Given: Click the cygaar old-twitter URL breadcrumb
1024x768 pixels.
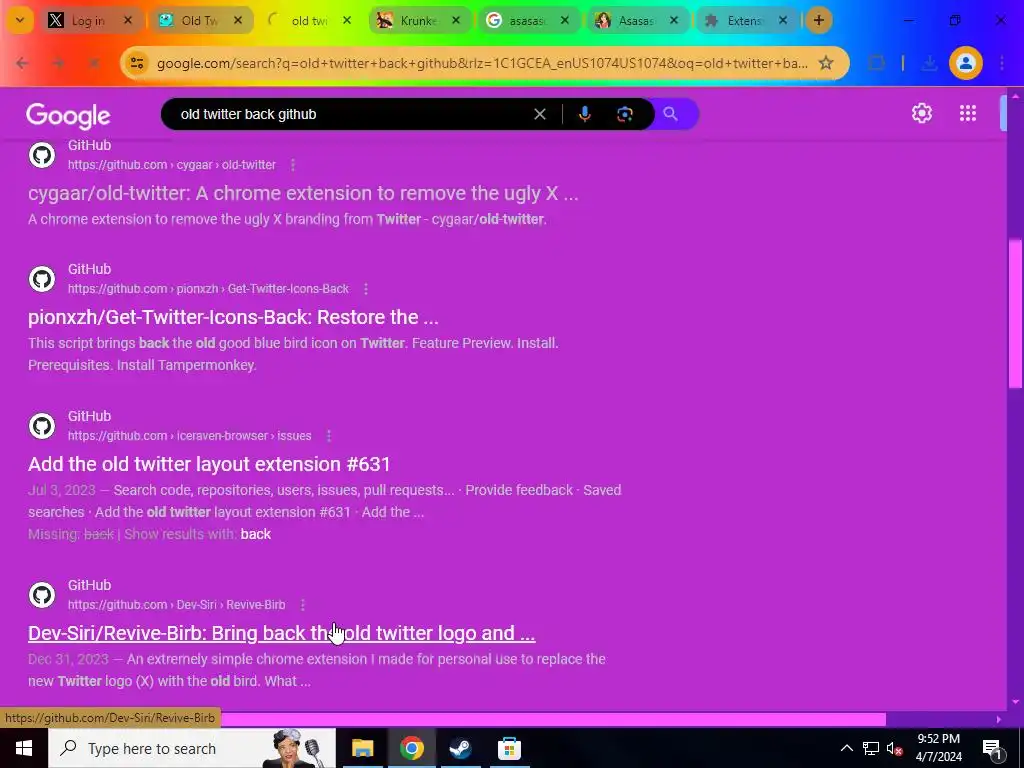Looking at the screenshot, I should click(172, 165).
